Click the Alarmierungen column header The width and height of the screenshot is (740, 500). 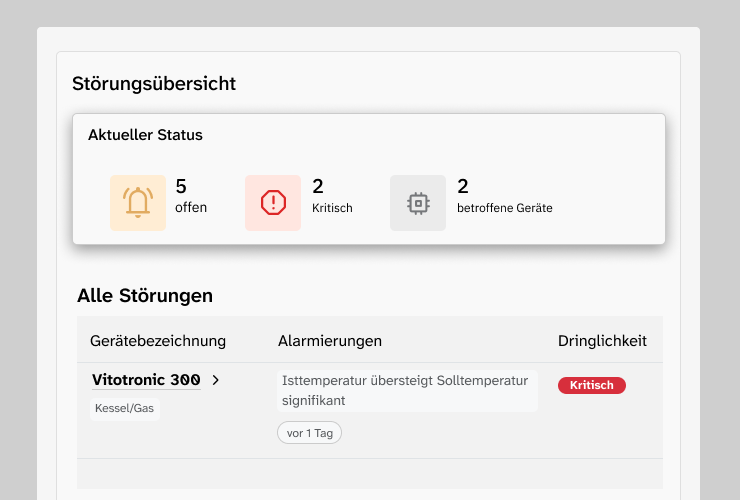tap(330, 341)
